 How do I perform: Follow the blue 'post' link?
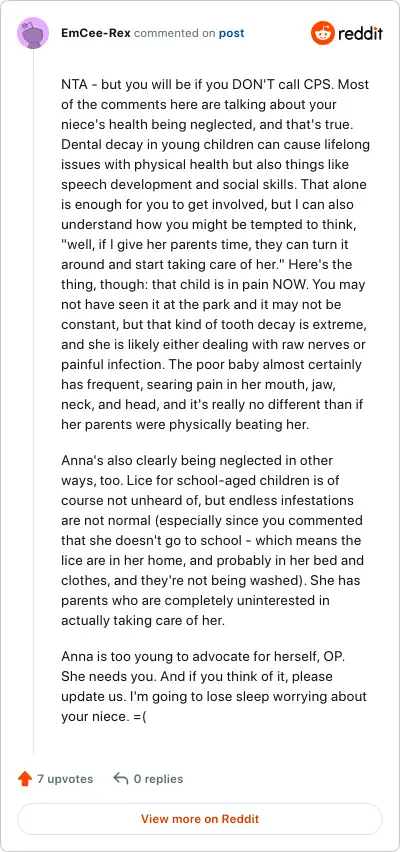click(232, 34)
